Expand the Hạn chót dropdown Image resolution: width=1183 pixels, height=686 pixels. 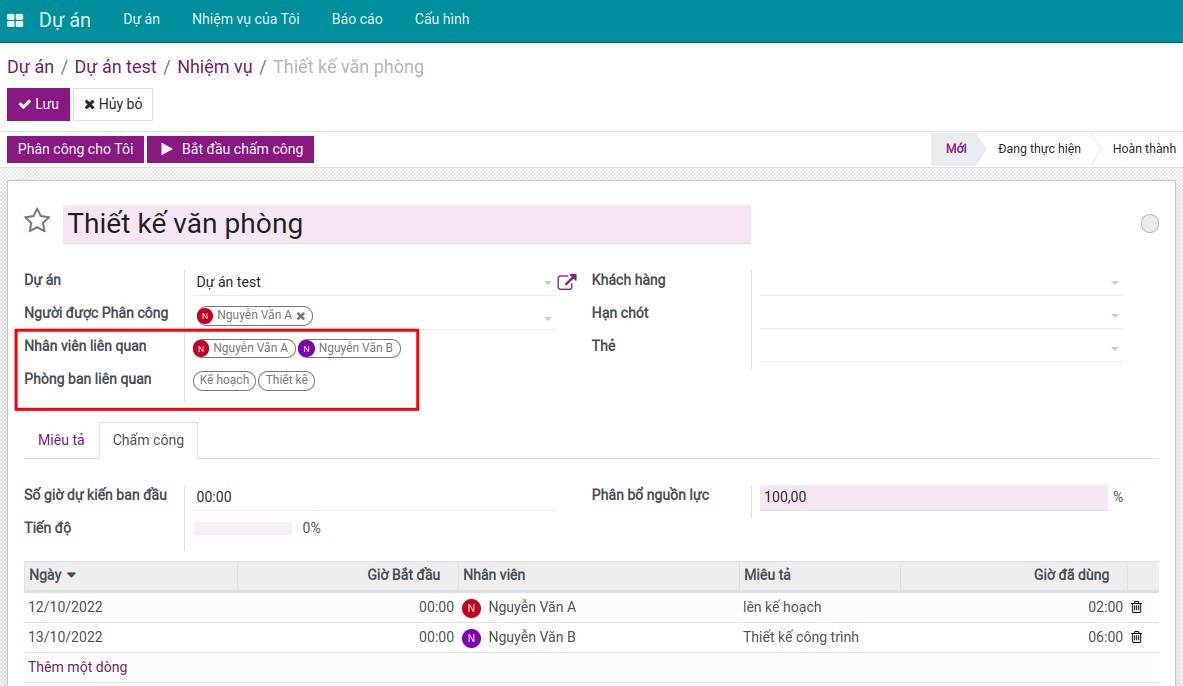coord(1114,317)
